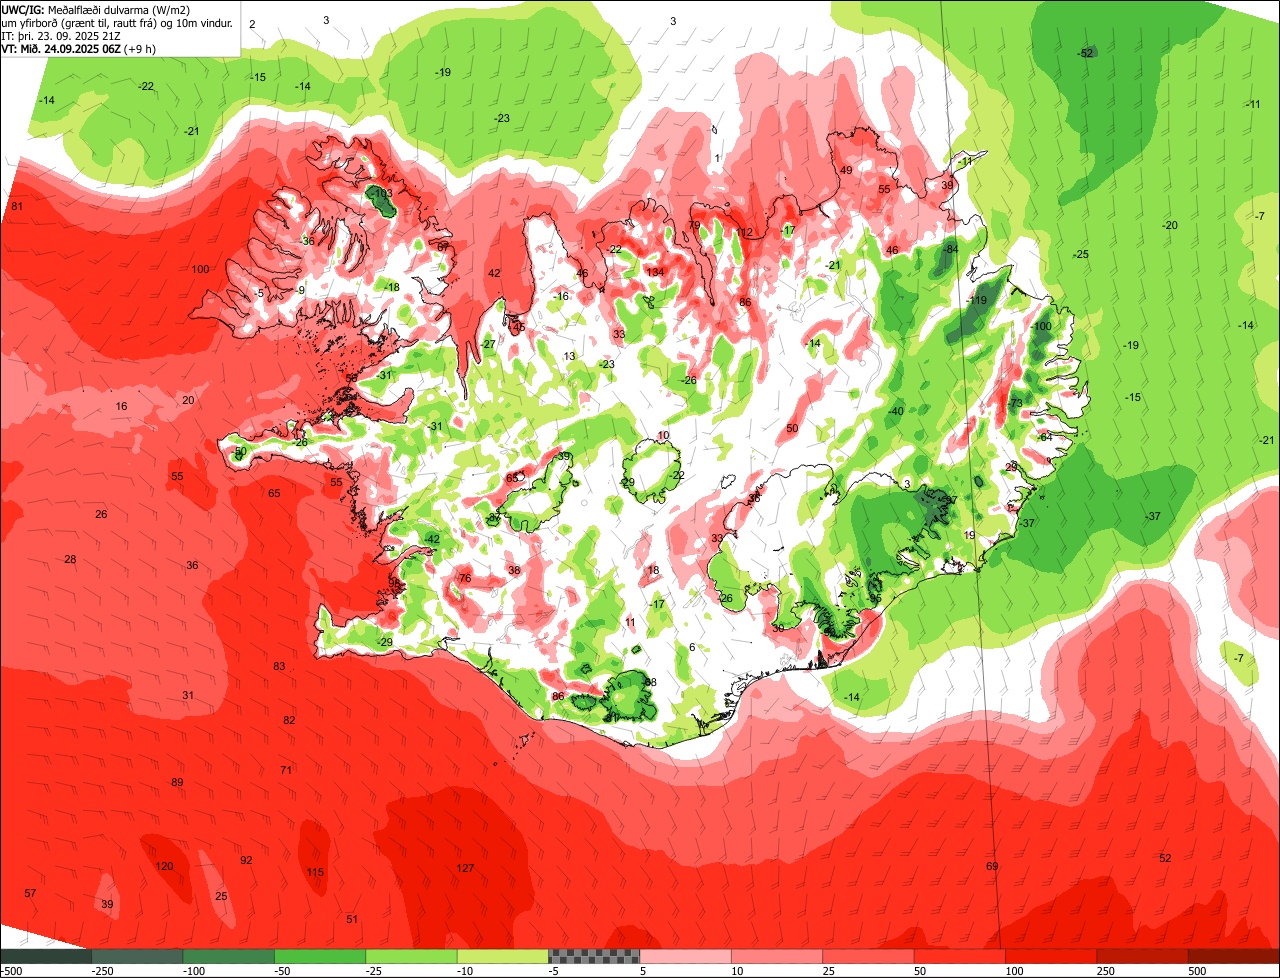Click the map value '-84' in northeast Iceland

pyautogui.click(x=951, y=248)
